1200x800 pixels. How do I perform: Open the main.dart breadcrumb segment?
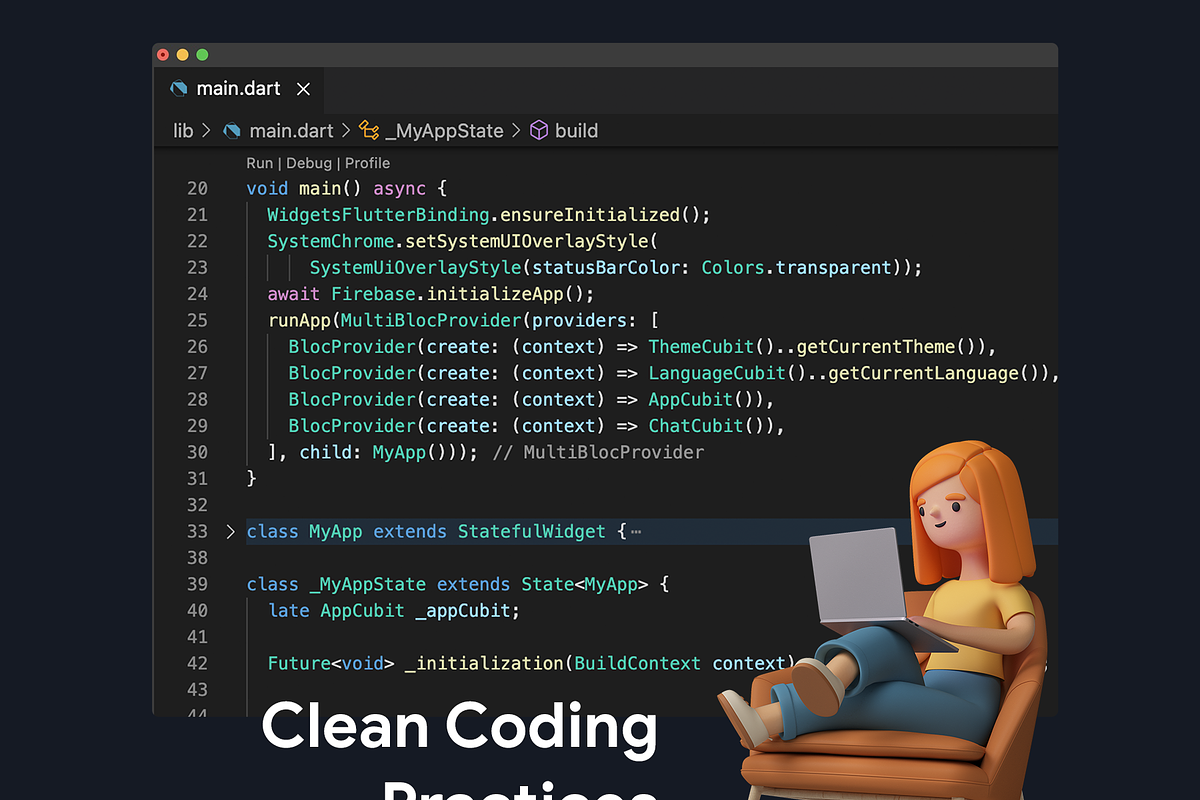click(x=278, y=130)
